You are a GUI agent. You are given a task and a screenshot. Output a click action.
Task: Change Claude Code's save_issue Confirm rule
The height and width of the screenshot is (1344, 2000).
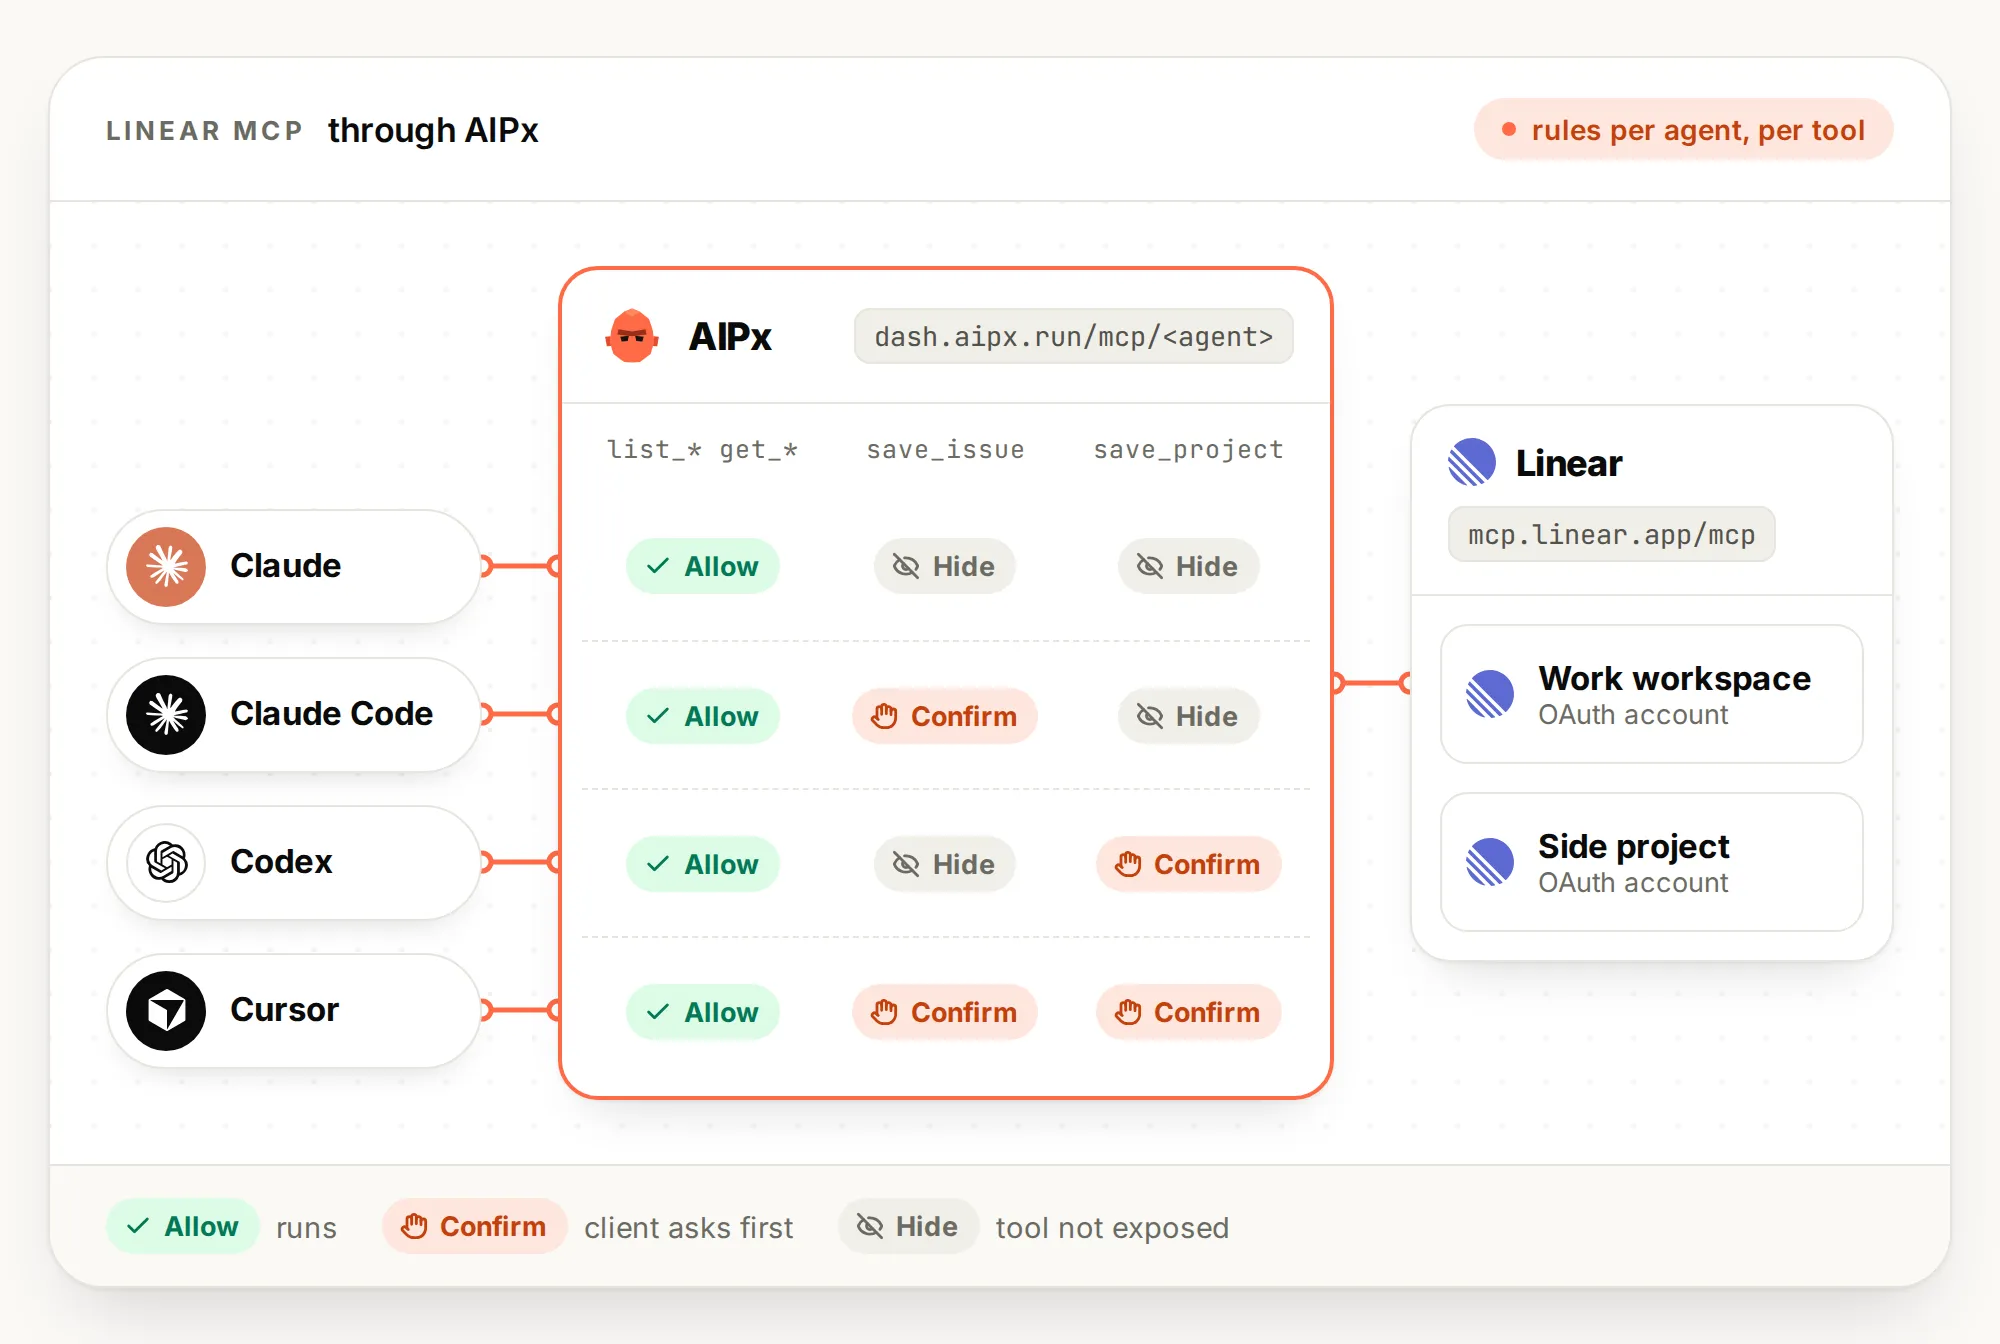945,716
